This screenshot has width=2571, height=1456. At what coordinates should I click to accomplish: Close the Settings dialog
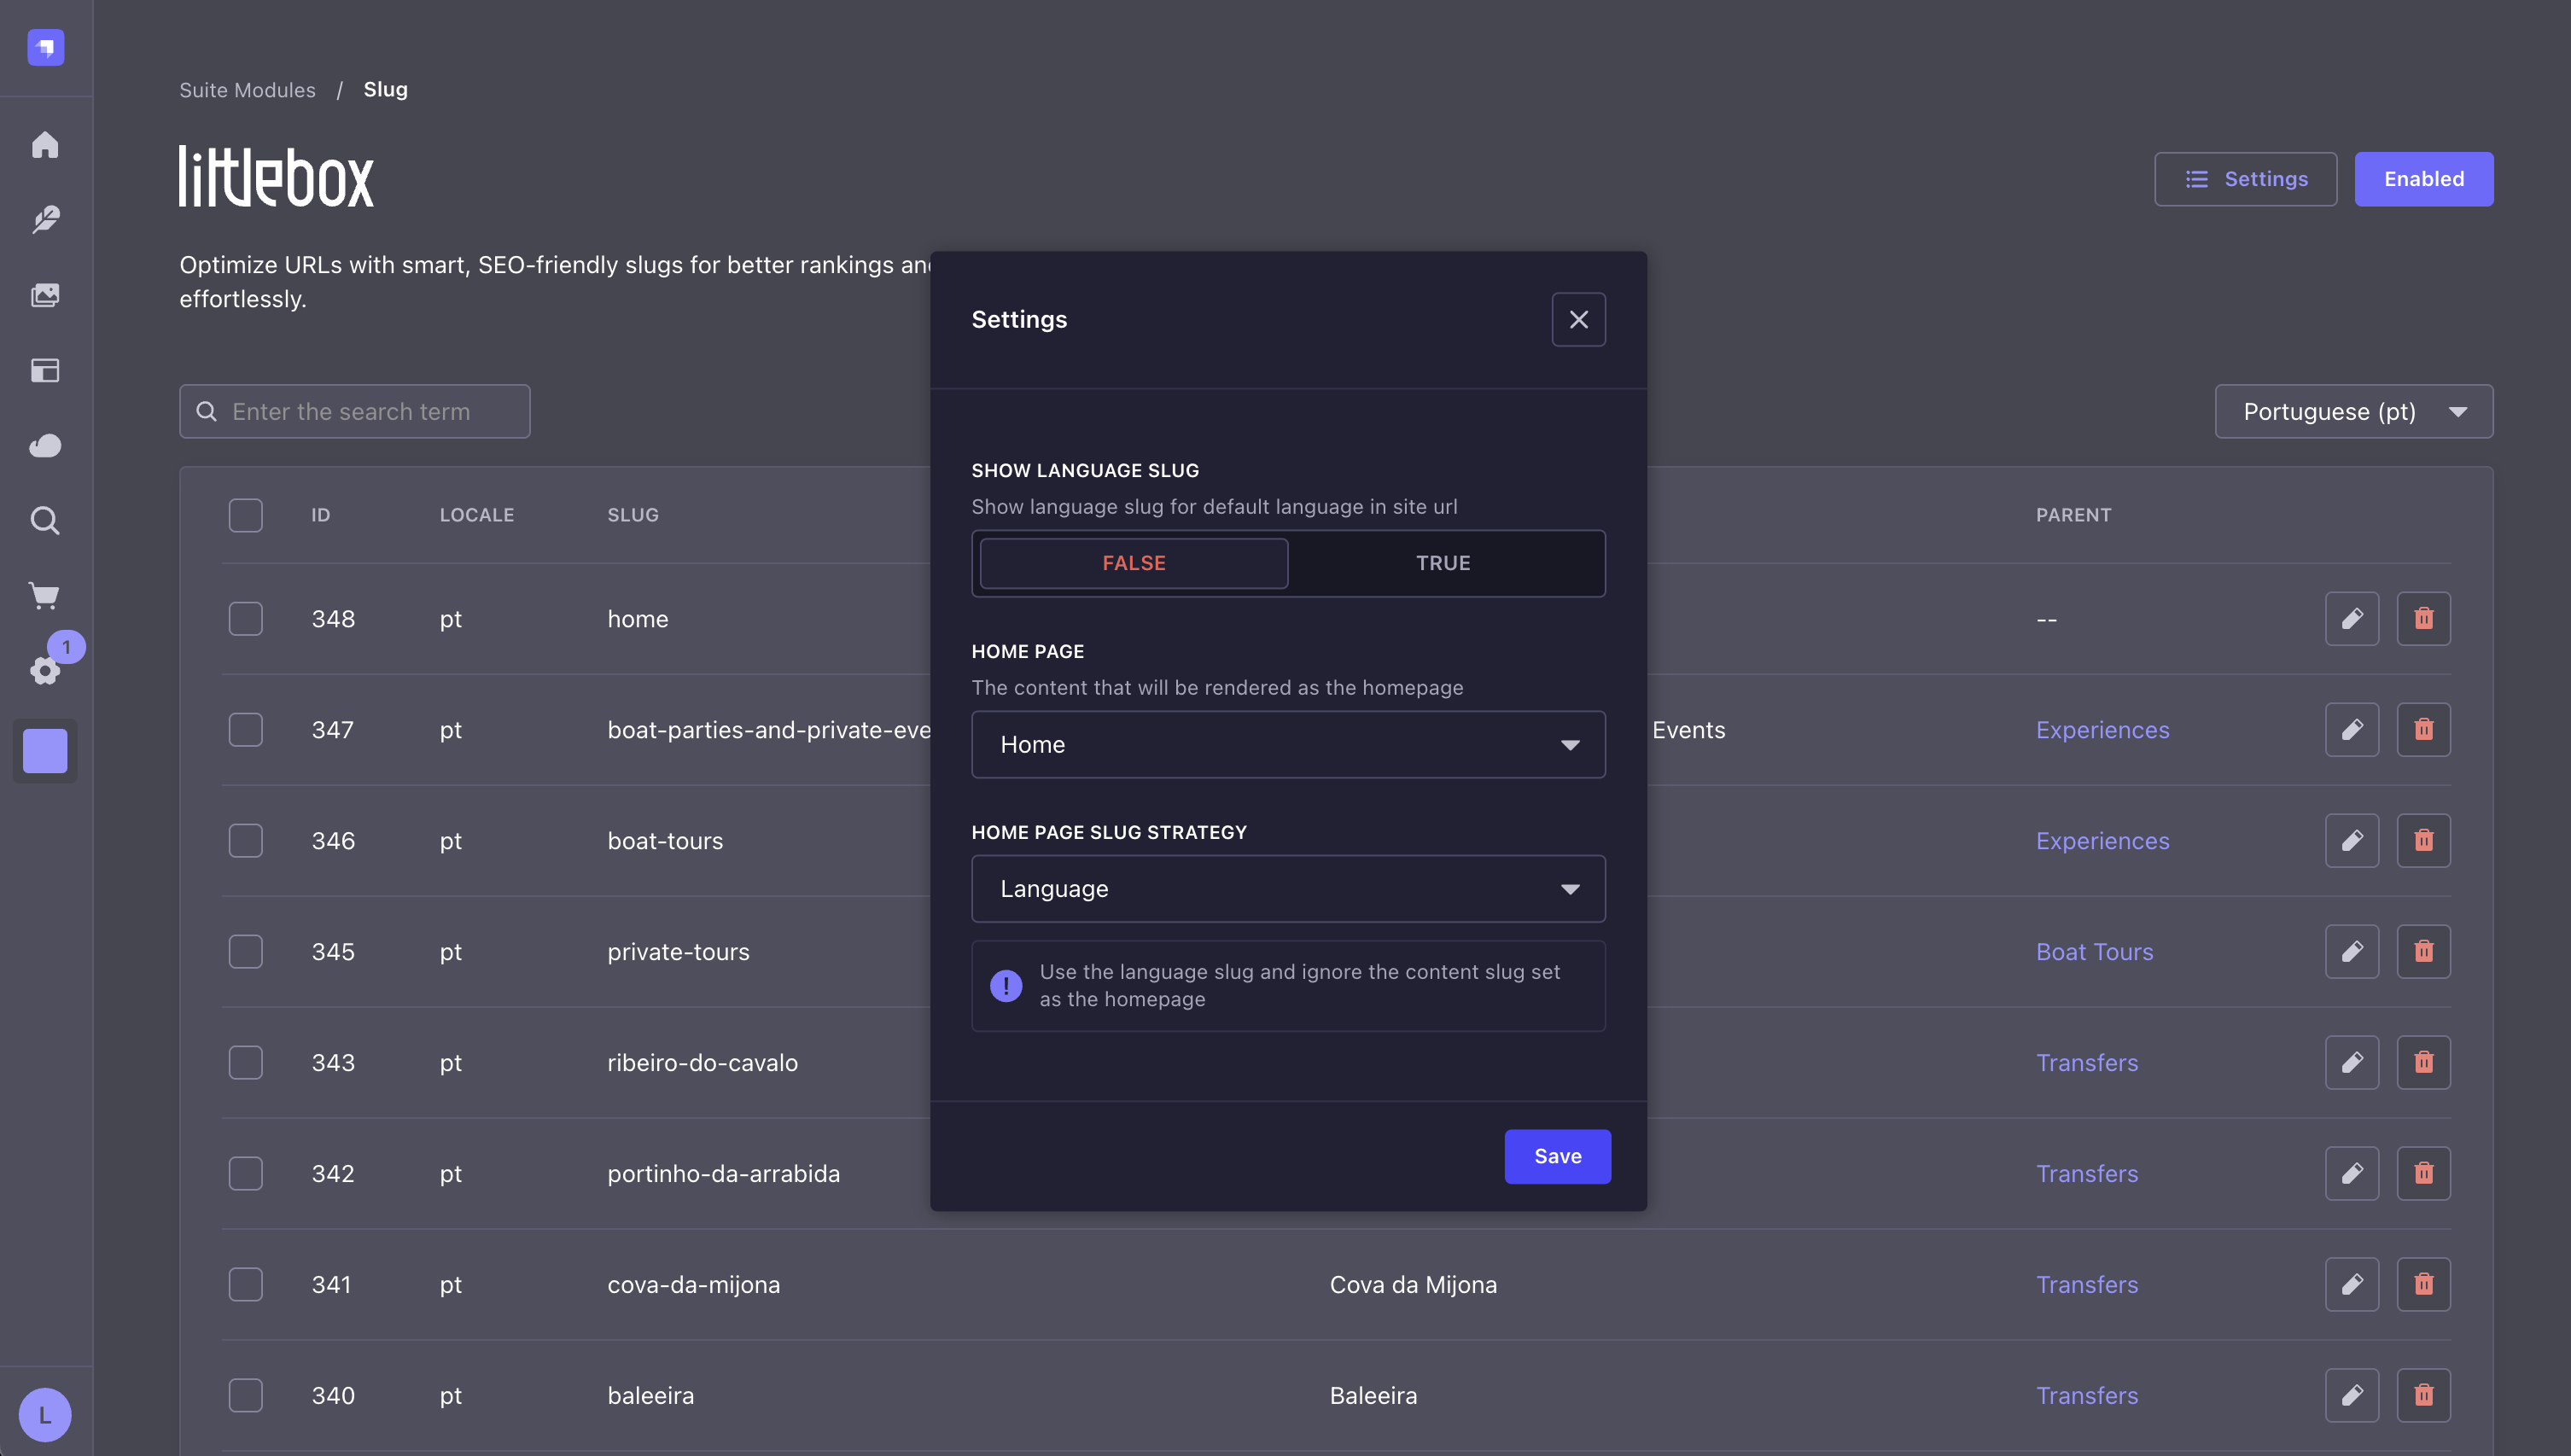coord(1578,320)
